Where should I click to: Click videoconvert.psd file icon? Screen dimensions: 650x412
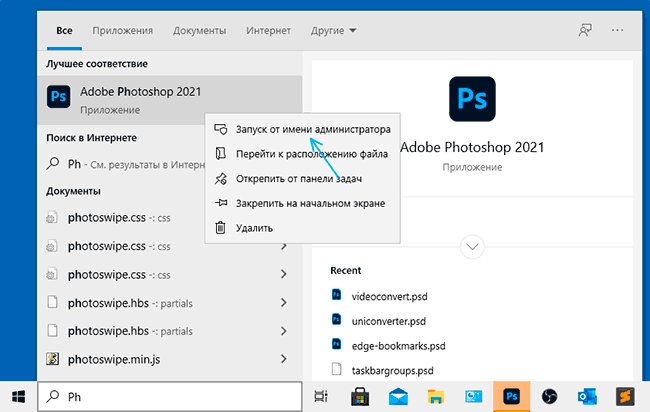tap(337, 295)
